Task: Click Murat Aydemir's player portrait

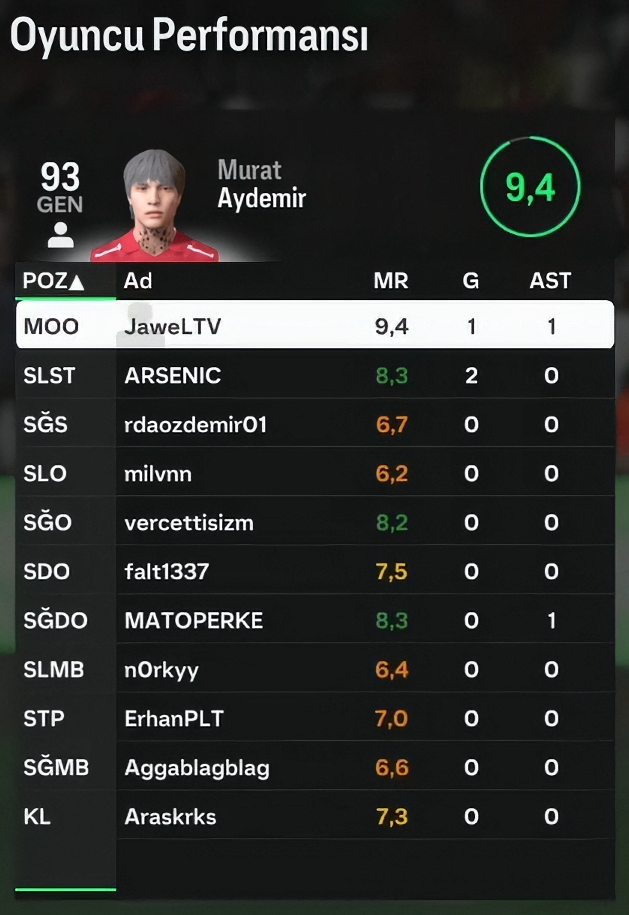Action: click(155, 205)
